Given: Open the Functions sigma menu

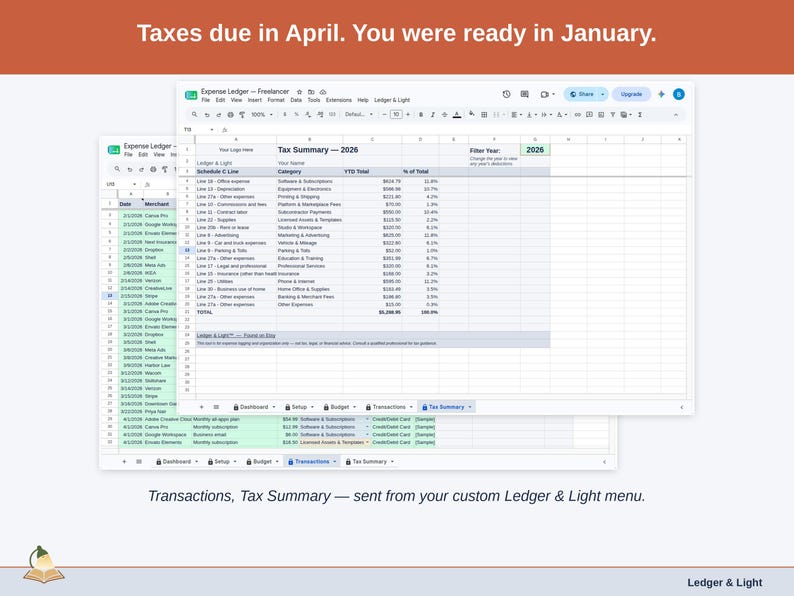Looking at the screenshot, I should tap(640, 115).
